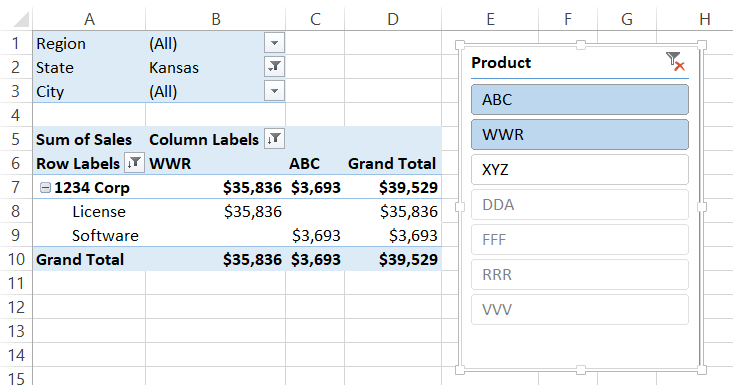
Task: Open the Region filter dropdown
Action: [x=274, y=43]
